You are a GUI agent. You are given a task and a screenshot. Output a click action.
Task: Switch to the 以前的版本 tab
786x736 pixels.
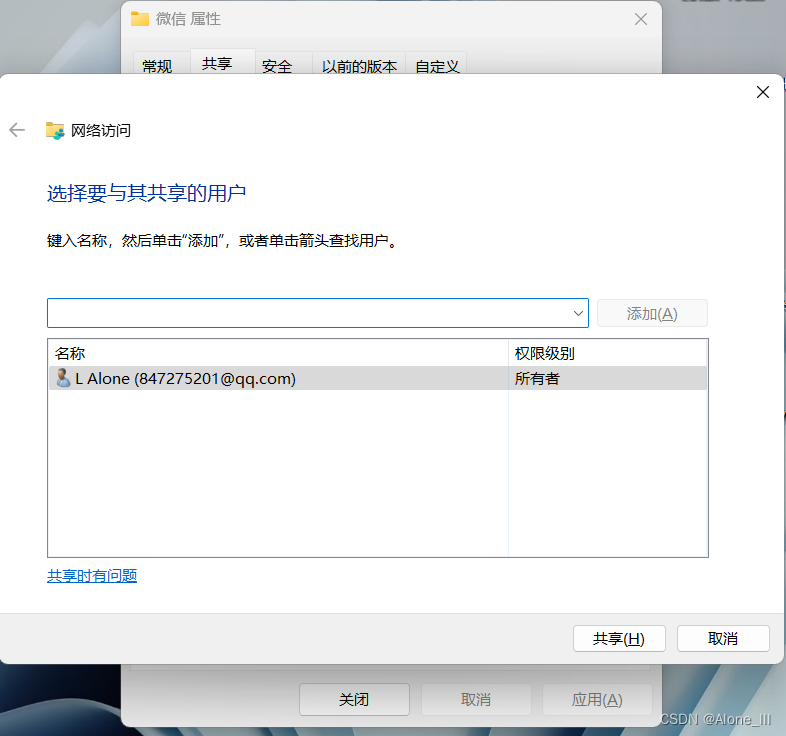click(x=359, y=63)
